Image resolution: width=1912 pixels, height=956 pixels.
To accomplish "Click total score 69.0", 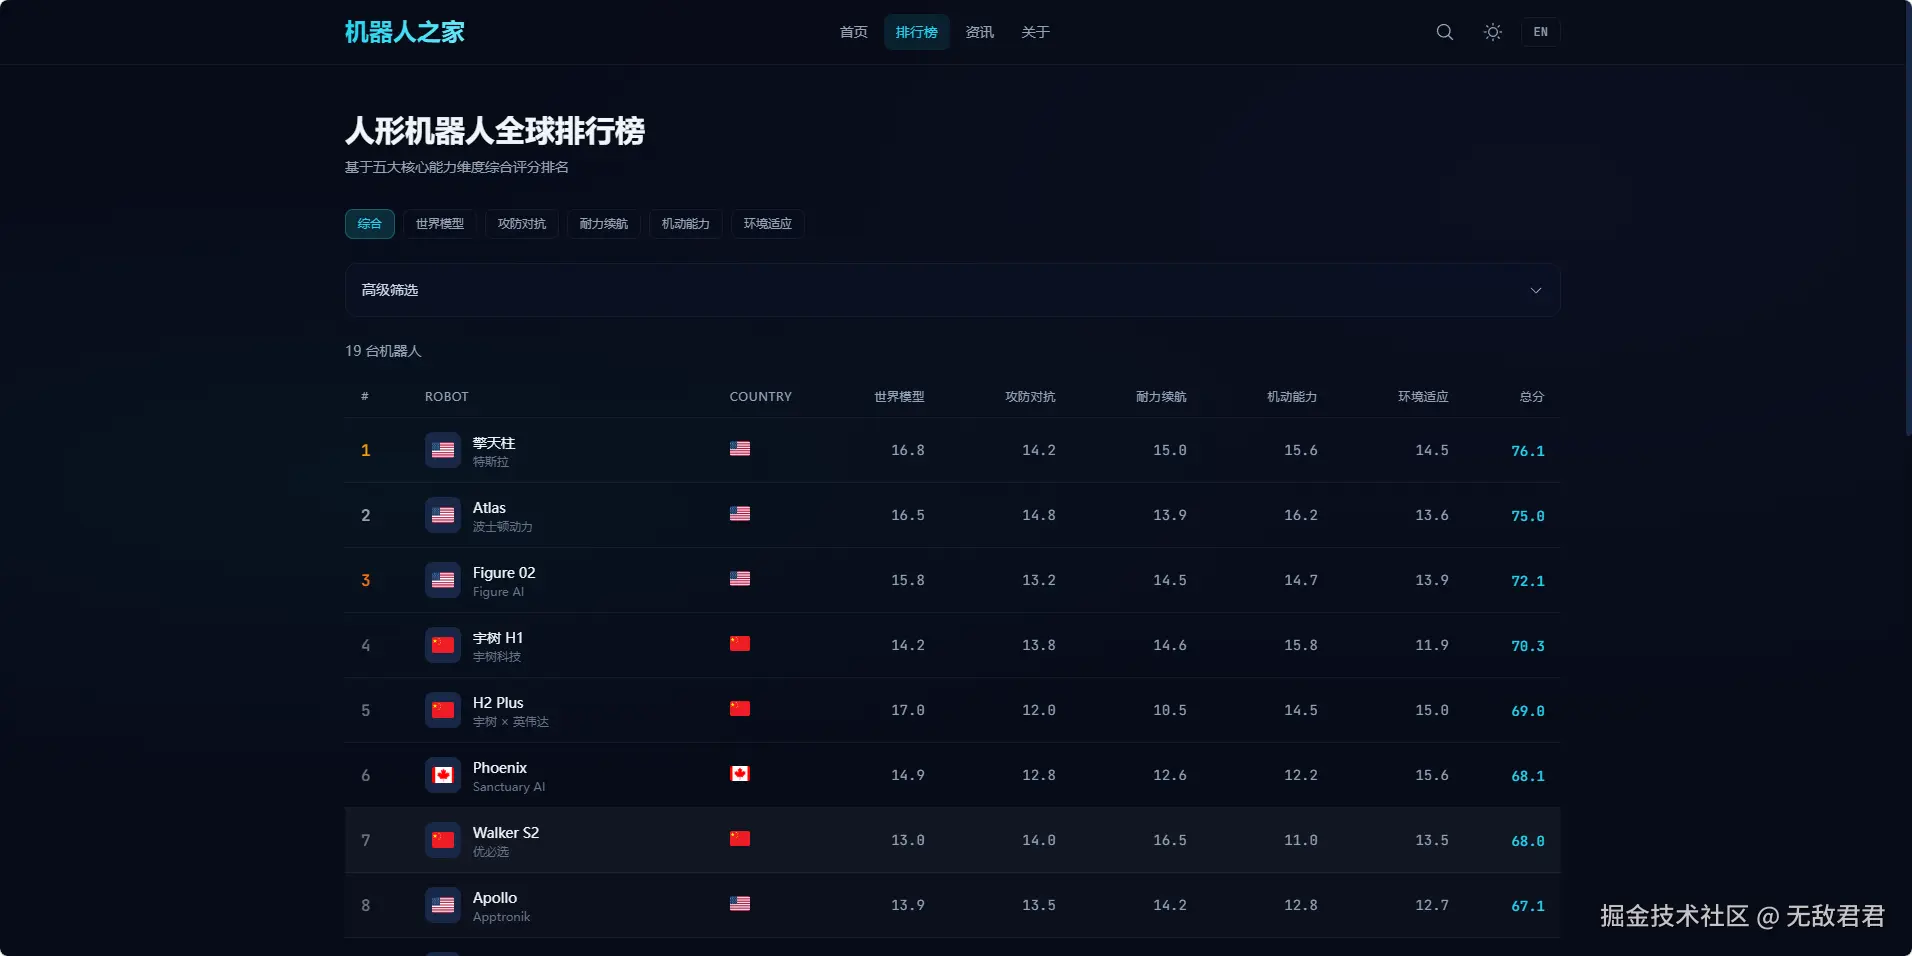I will (x=1528, y=711).
